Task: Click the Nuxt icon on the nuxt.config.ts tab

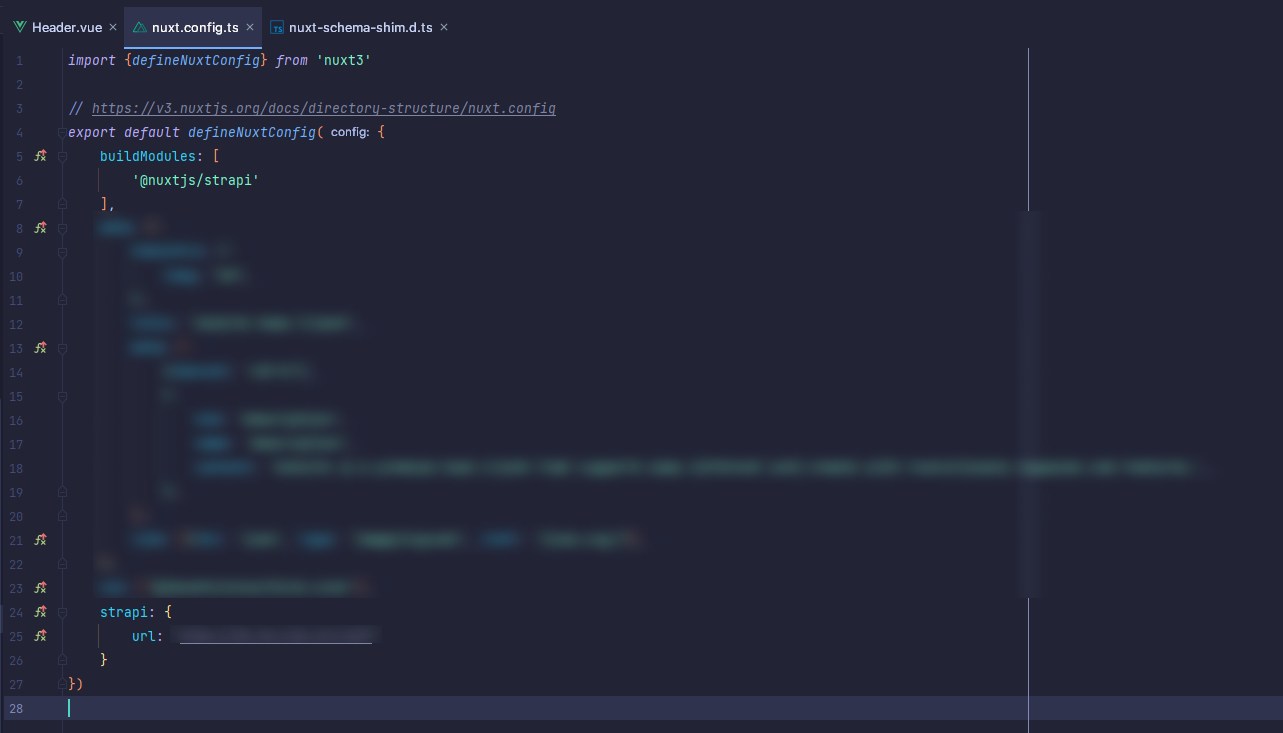Action: (139, 27)
